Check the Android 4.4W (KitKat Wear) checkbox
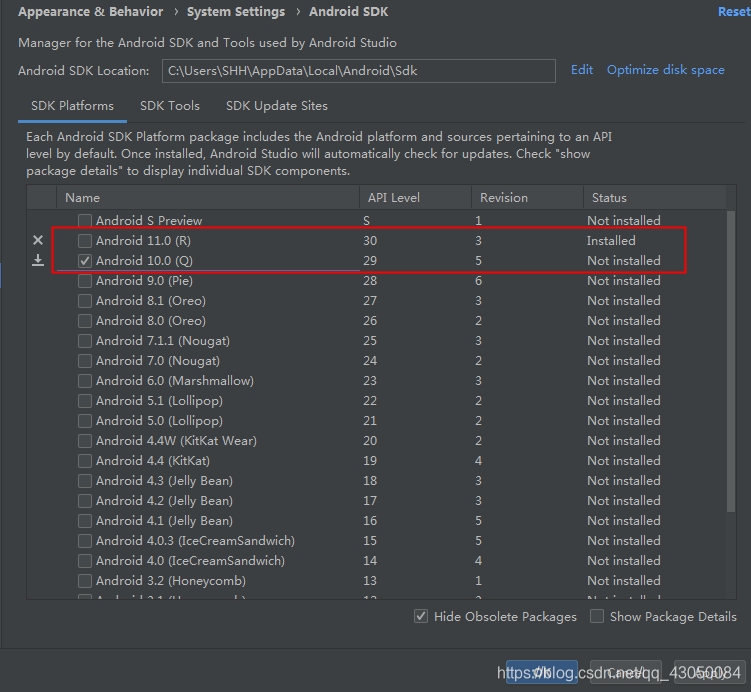The width and height of the screenshot is (751, 692). (x=85, y=441)
